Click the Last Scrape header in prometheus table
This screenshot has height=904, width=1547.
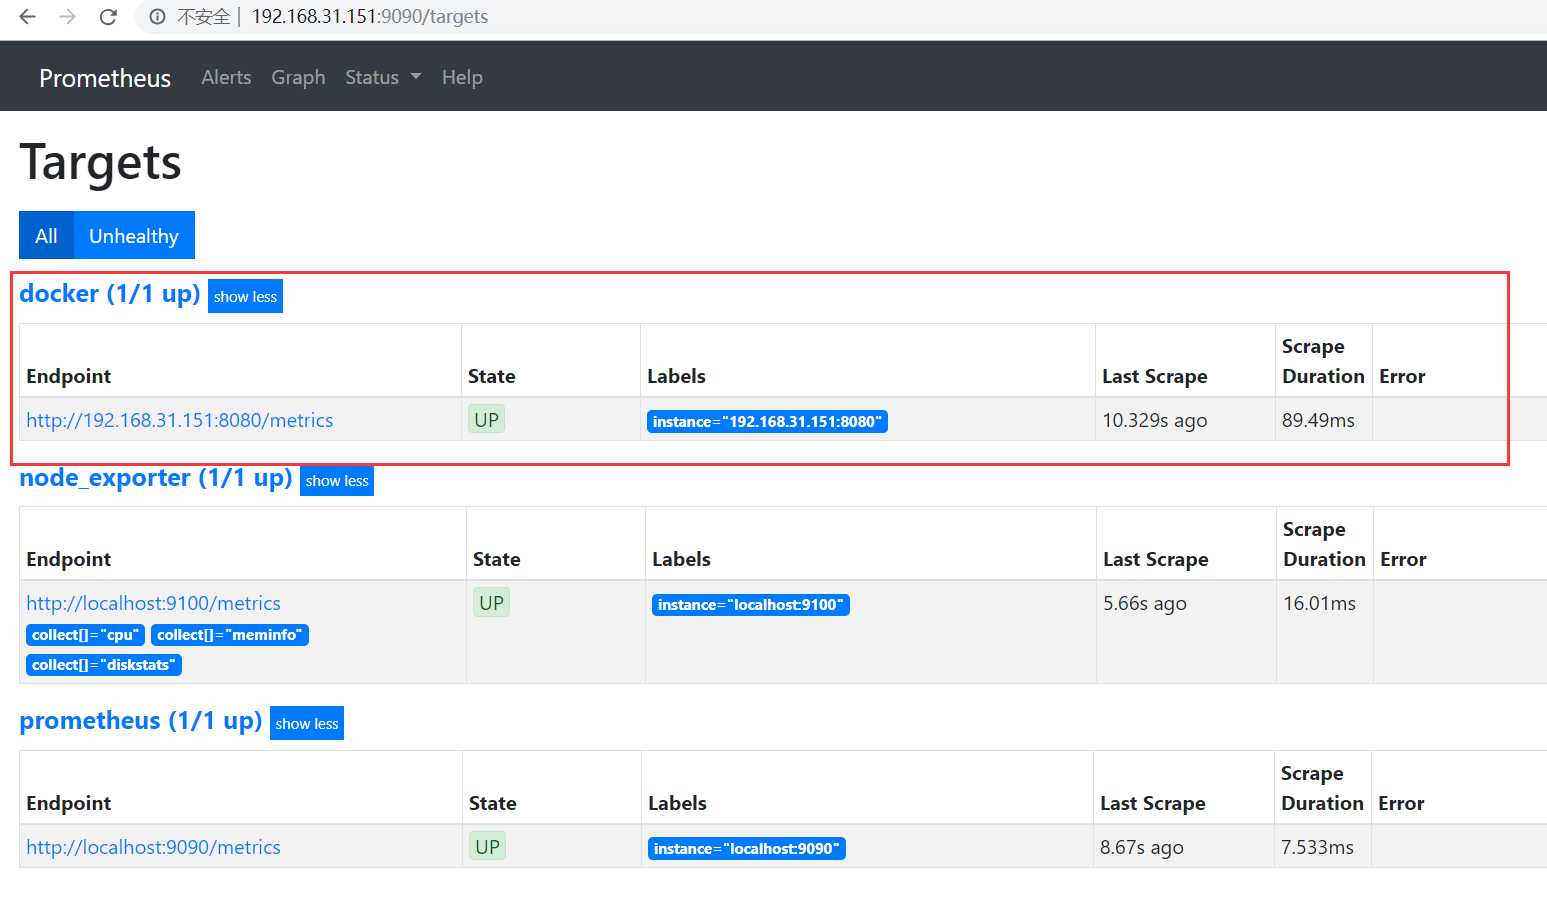point(1153,803)
